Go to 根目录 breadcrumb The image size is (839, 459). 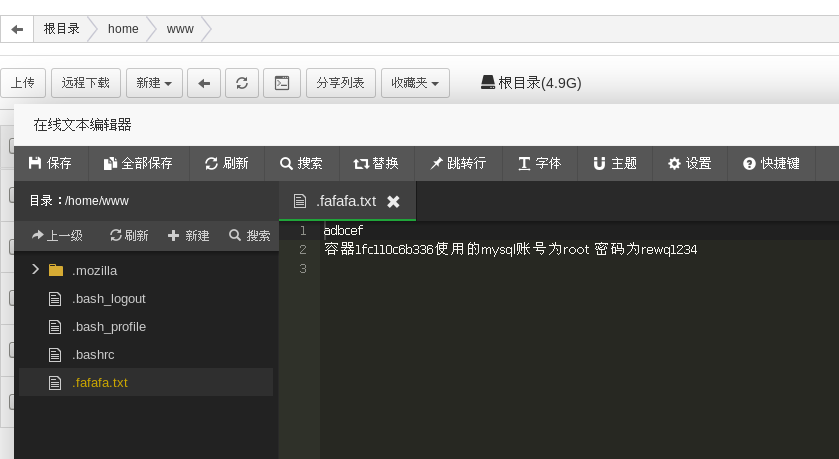click(x=62, y=29)
